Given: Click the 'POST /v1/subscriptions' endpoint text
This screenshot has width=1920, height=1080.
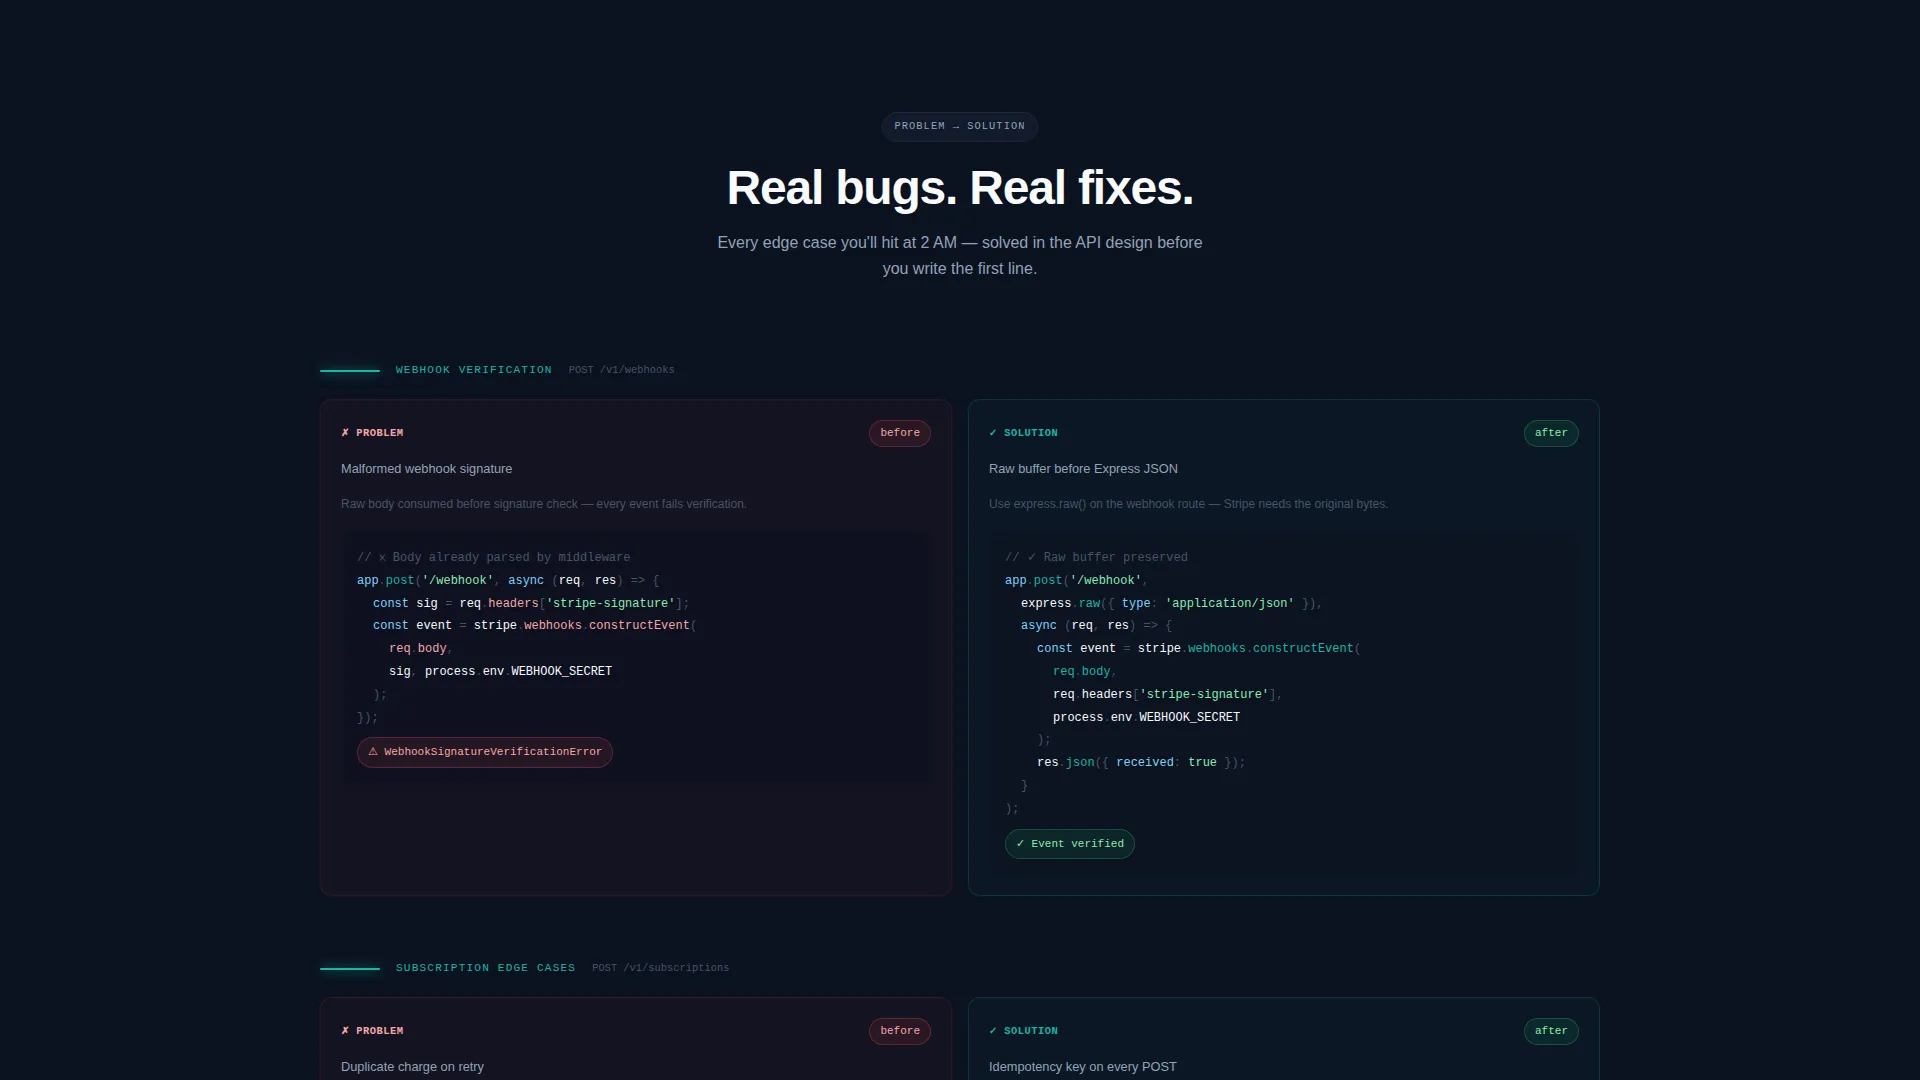Looking at the screenshot, I should click(x=661, y=968).
